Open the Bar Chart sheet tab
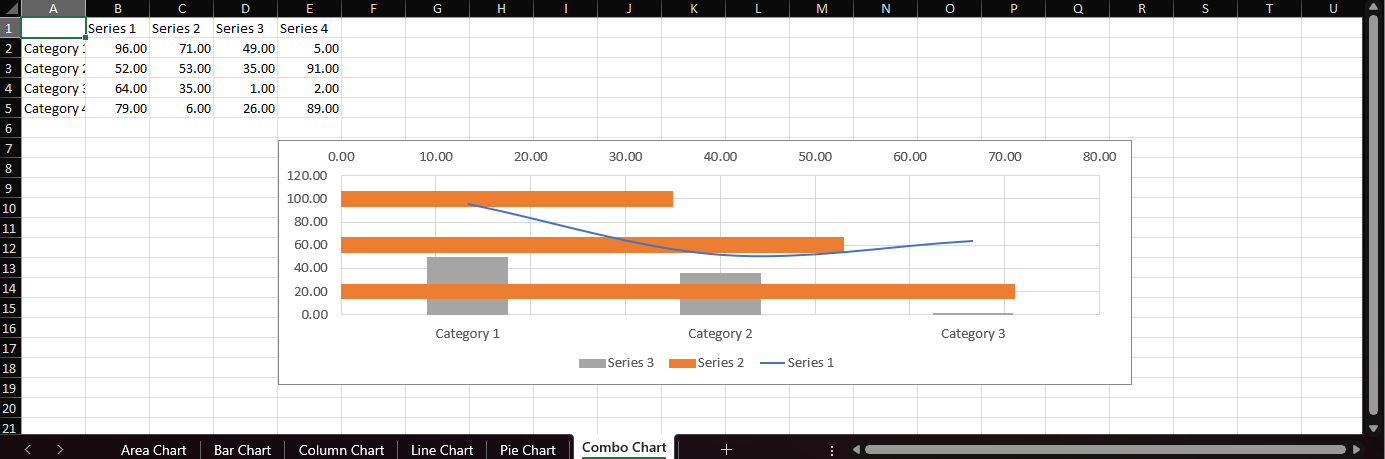The width and height of the screenshot is (1385, 459). click(x=242, y=450)
